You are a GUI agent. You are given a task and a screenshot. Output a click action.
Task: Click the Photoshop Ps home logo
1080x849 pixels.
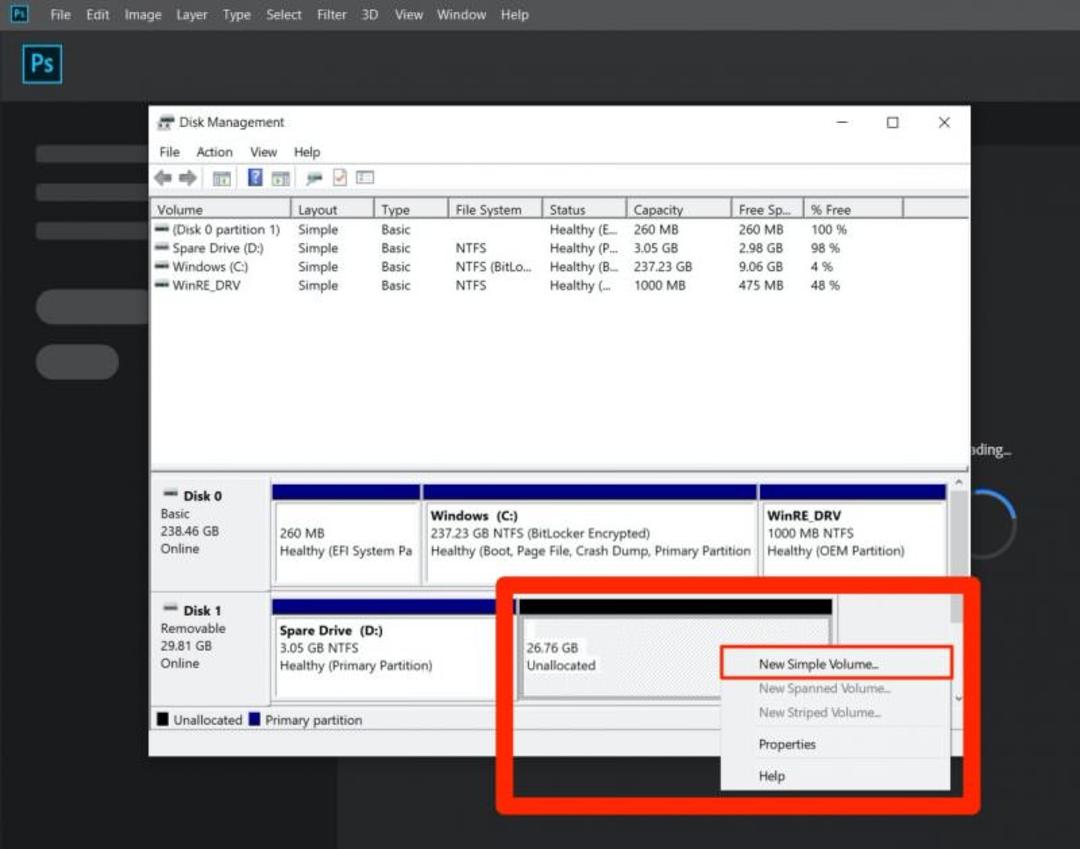[x=42, y=64]
